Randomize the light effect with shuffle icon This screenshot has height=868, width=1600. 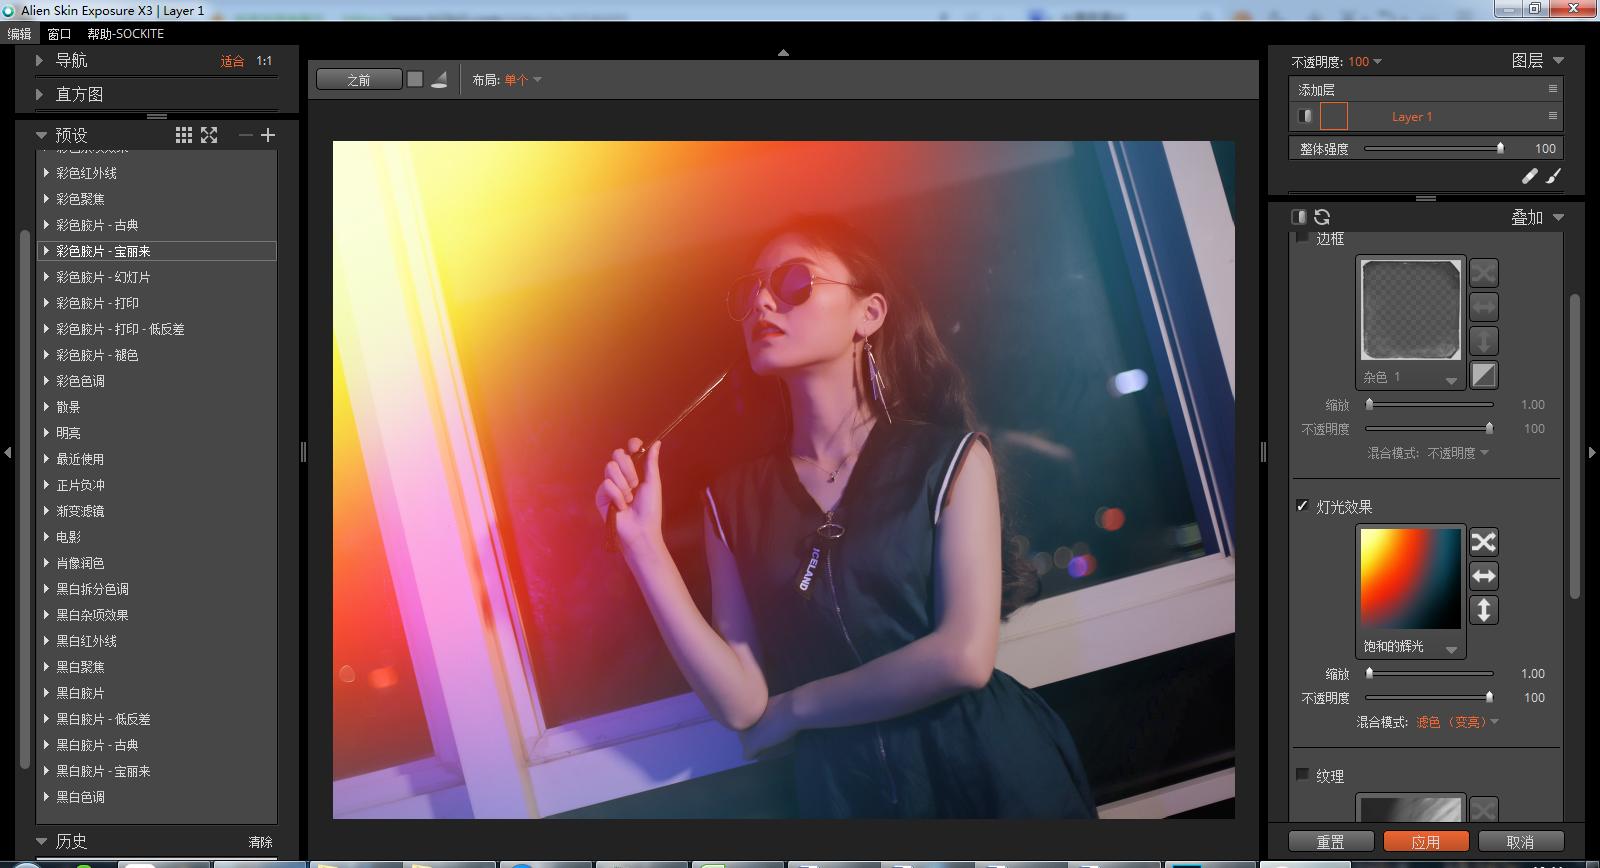click(1484, 542)
